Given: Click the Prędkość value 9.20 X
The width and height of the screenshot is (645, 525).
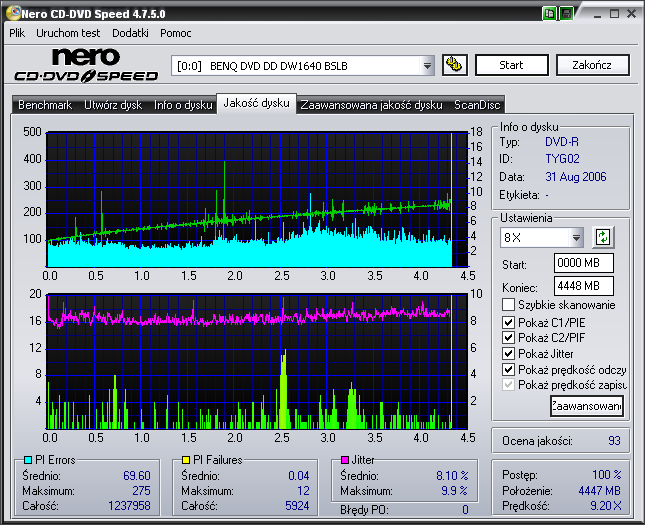Looking at the screenshot, I should (606, 506).
